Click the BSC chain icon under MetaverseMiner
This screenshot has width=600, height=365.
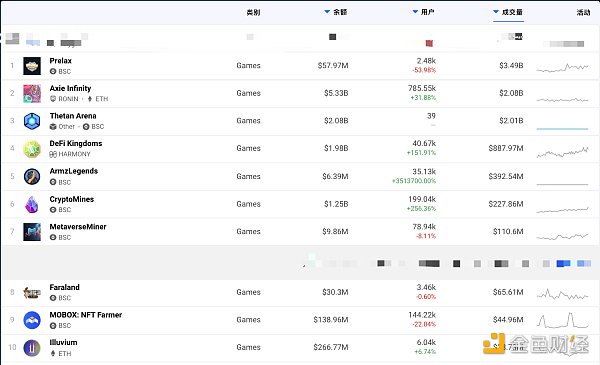pos(53,238)
